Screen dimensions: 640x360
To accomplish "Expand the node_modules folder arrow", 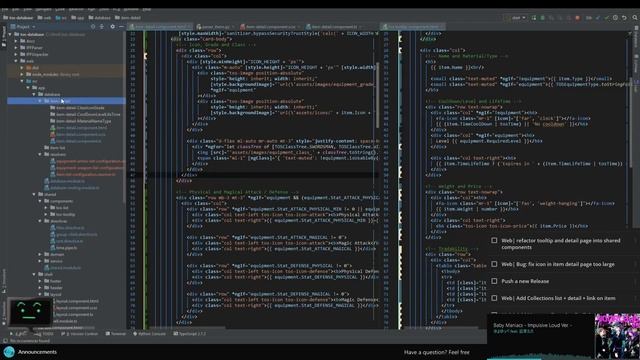I will click(22, 74).
